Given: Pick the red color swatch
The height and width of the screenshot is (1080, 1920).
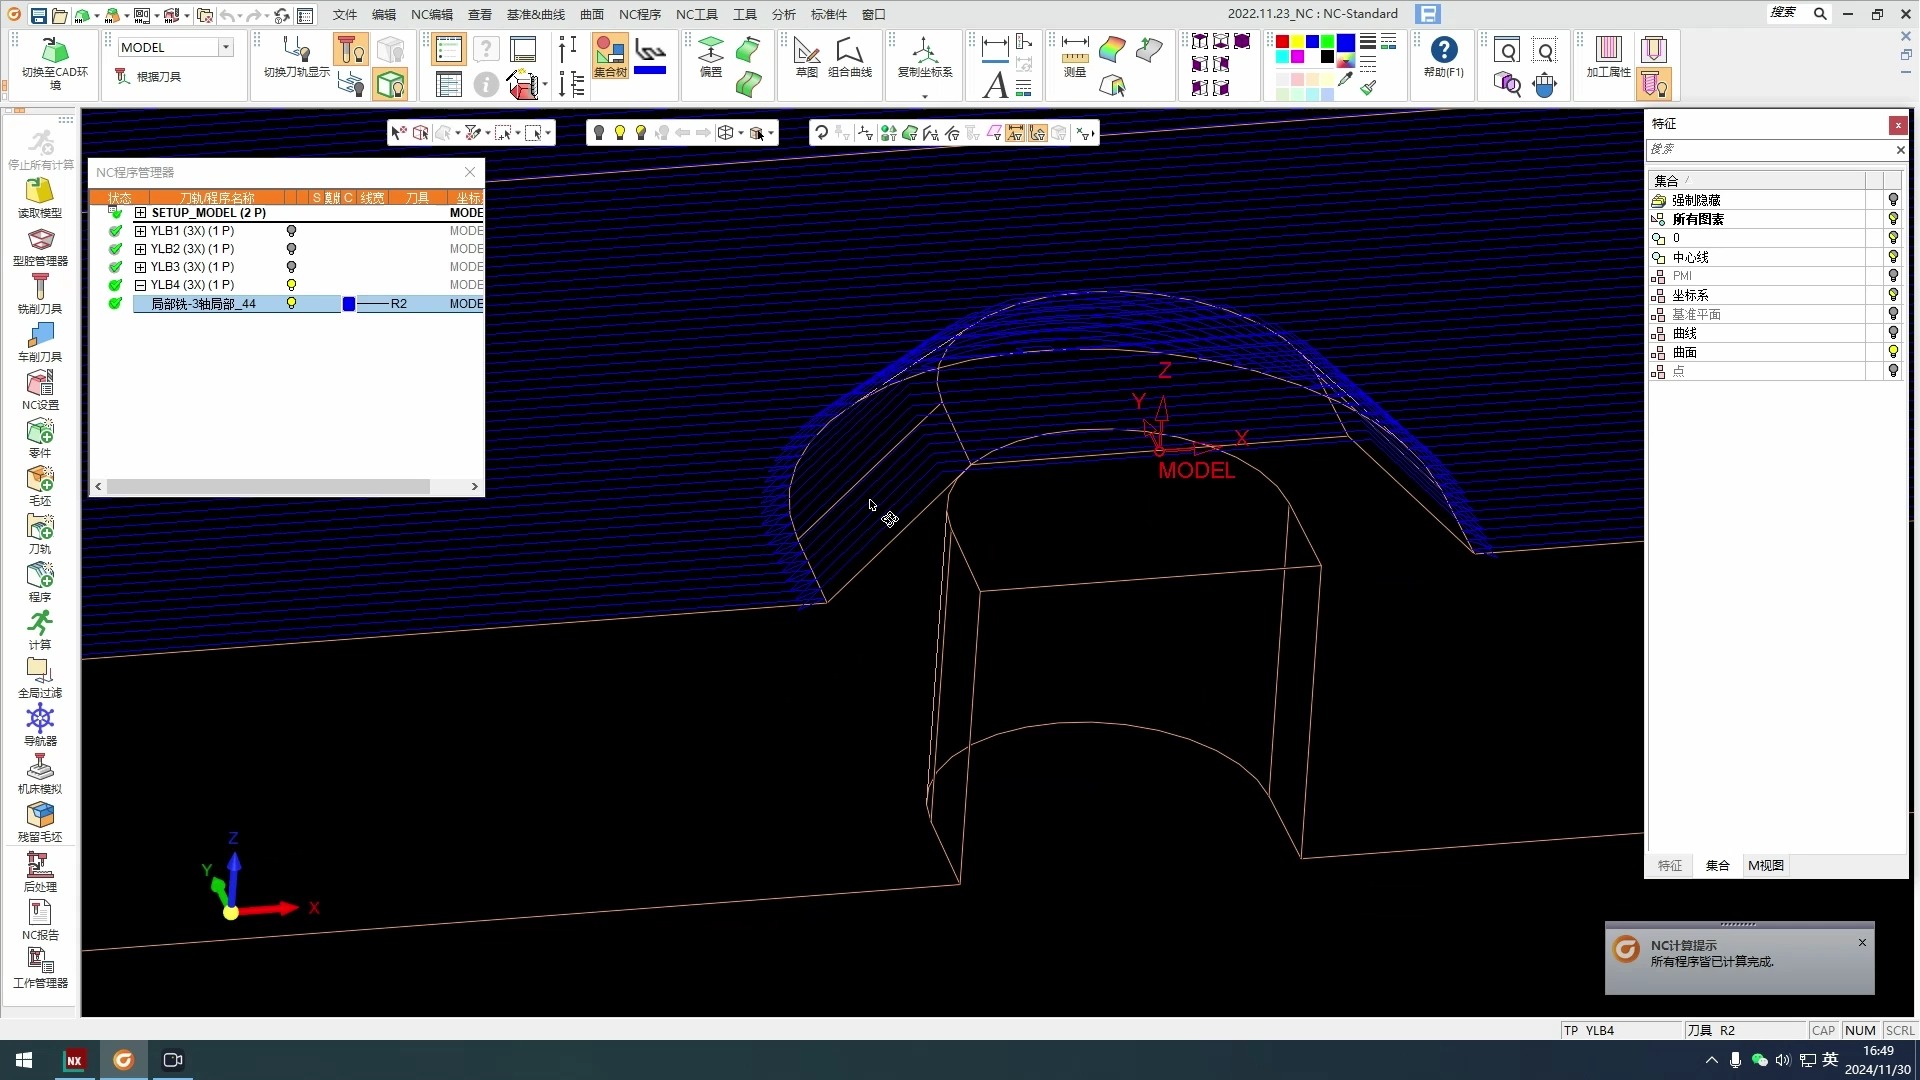Looking at the screenshot, I should pos(1282,42).
